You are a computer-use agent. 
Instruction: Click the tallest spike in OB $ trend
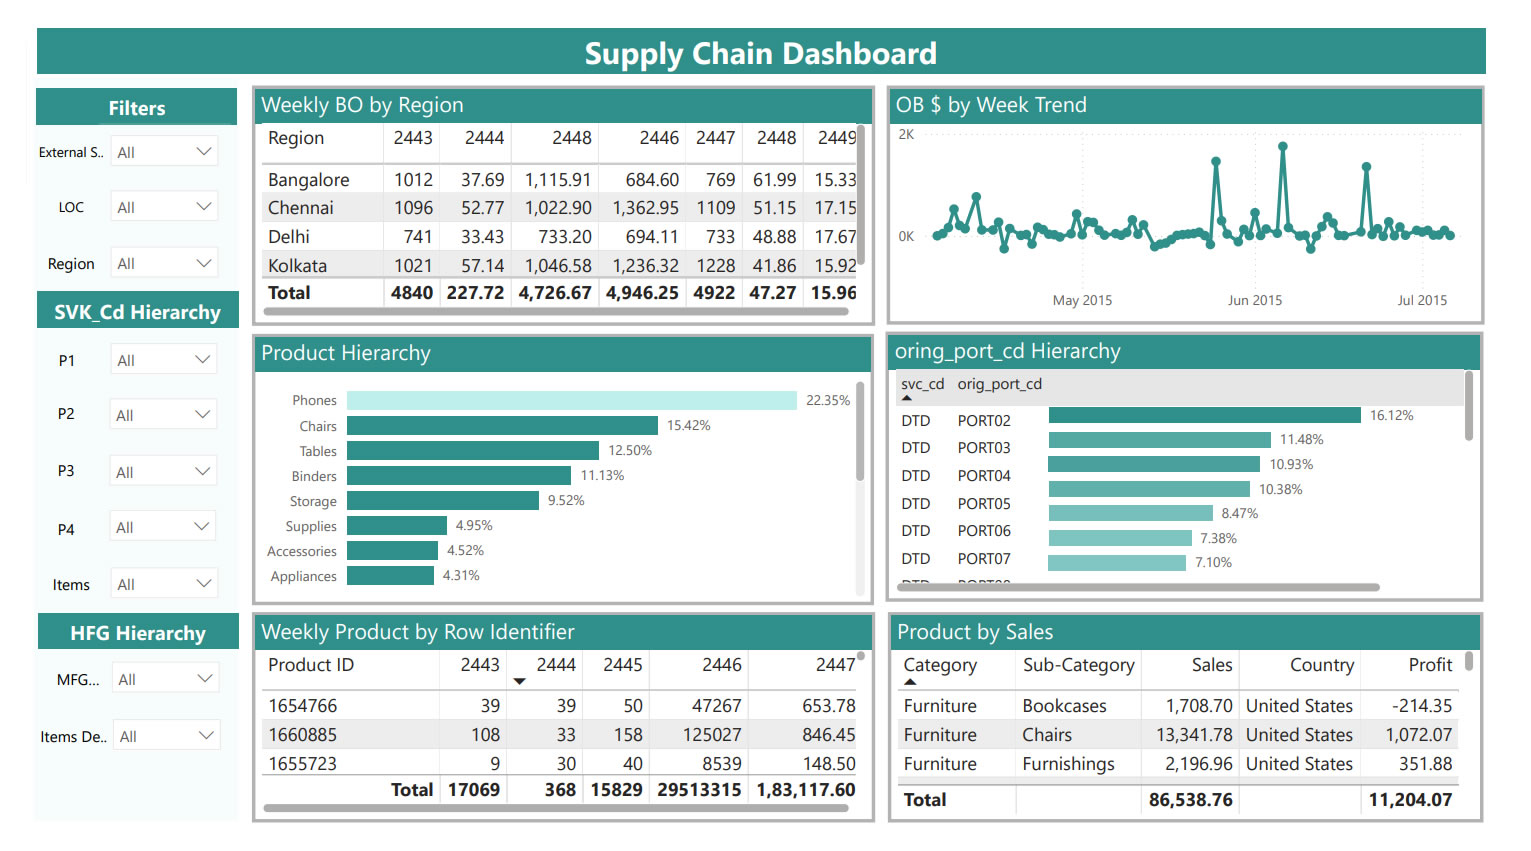pos(1283,146)
